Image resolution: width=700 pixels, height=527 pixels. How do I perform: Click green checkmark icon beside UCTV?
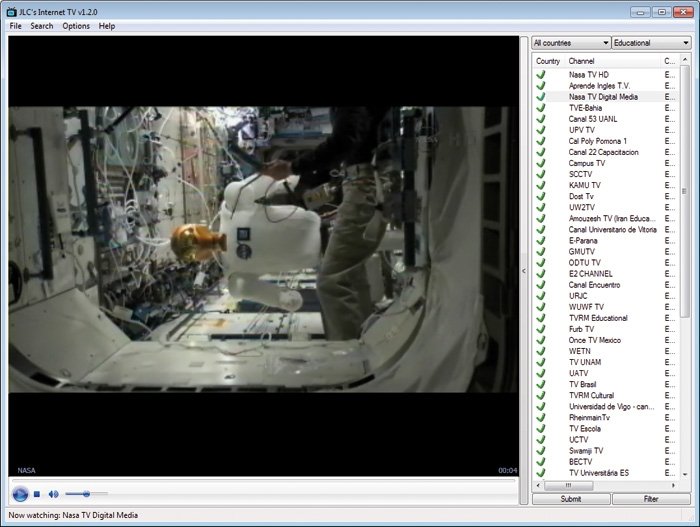[541, 439]
